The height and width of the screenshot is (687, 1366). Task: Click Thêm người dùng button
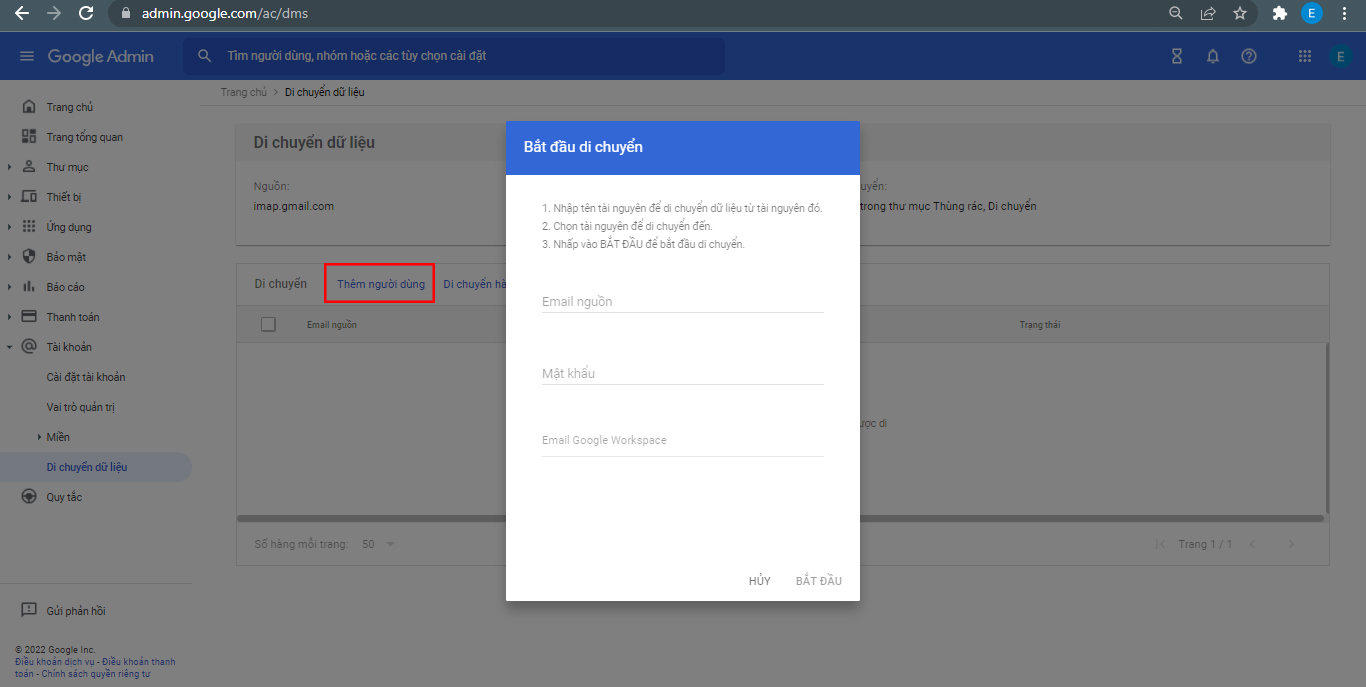point(380,284)
